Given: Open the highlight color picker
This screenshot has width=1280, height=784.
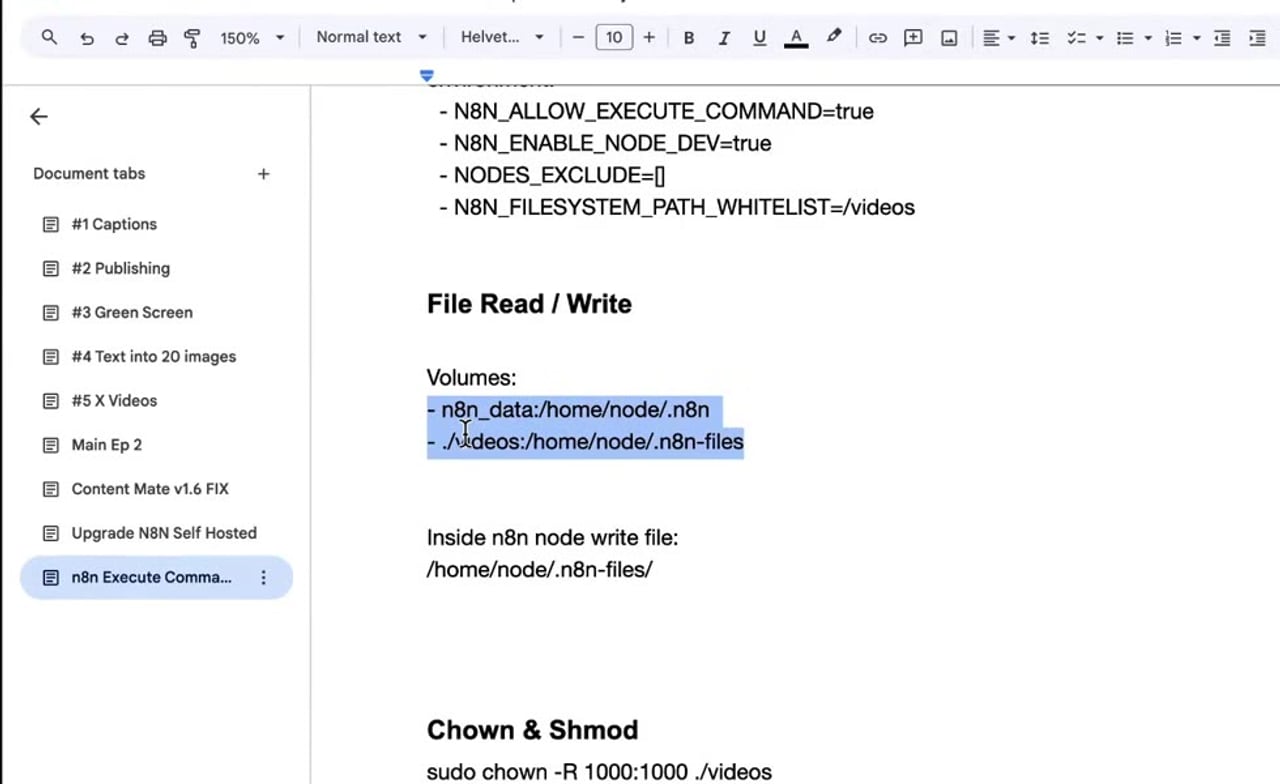Looking at the screenshot, I should click(x=834, y=37).
